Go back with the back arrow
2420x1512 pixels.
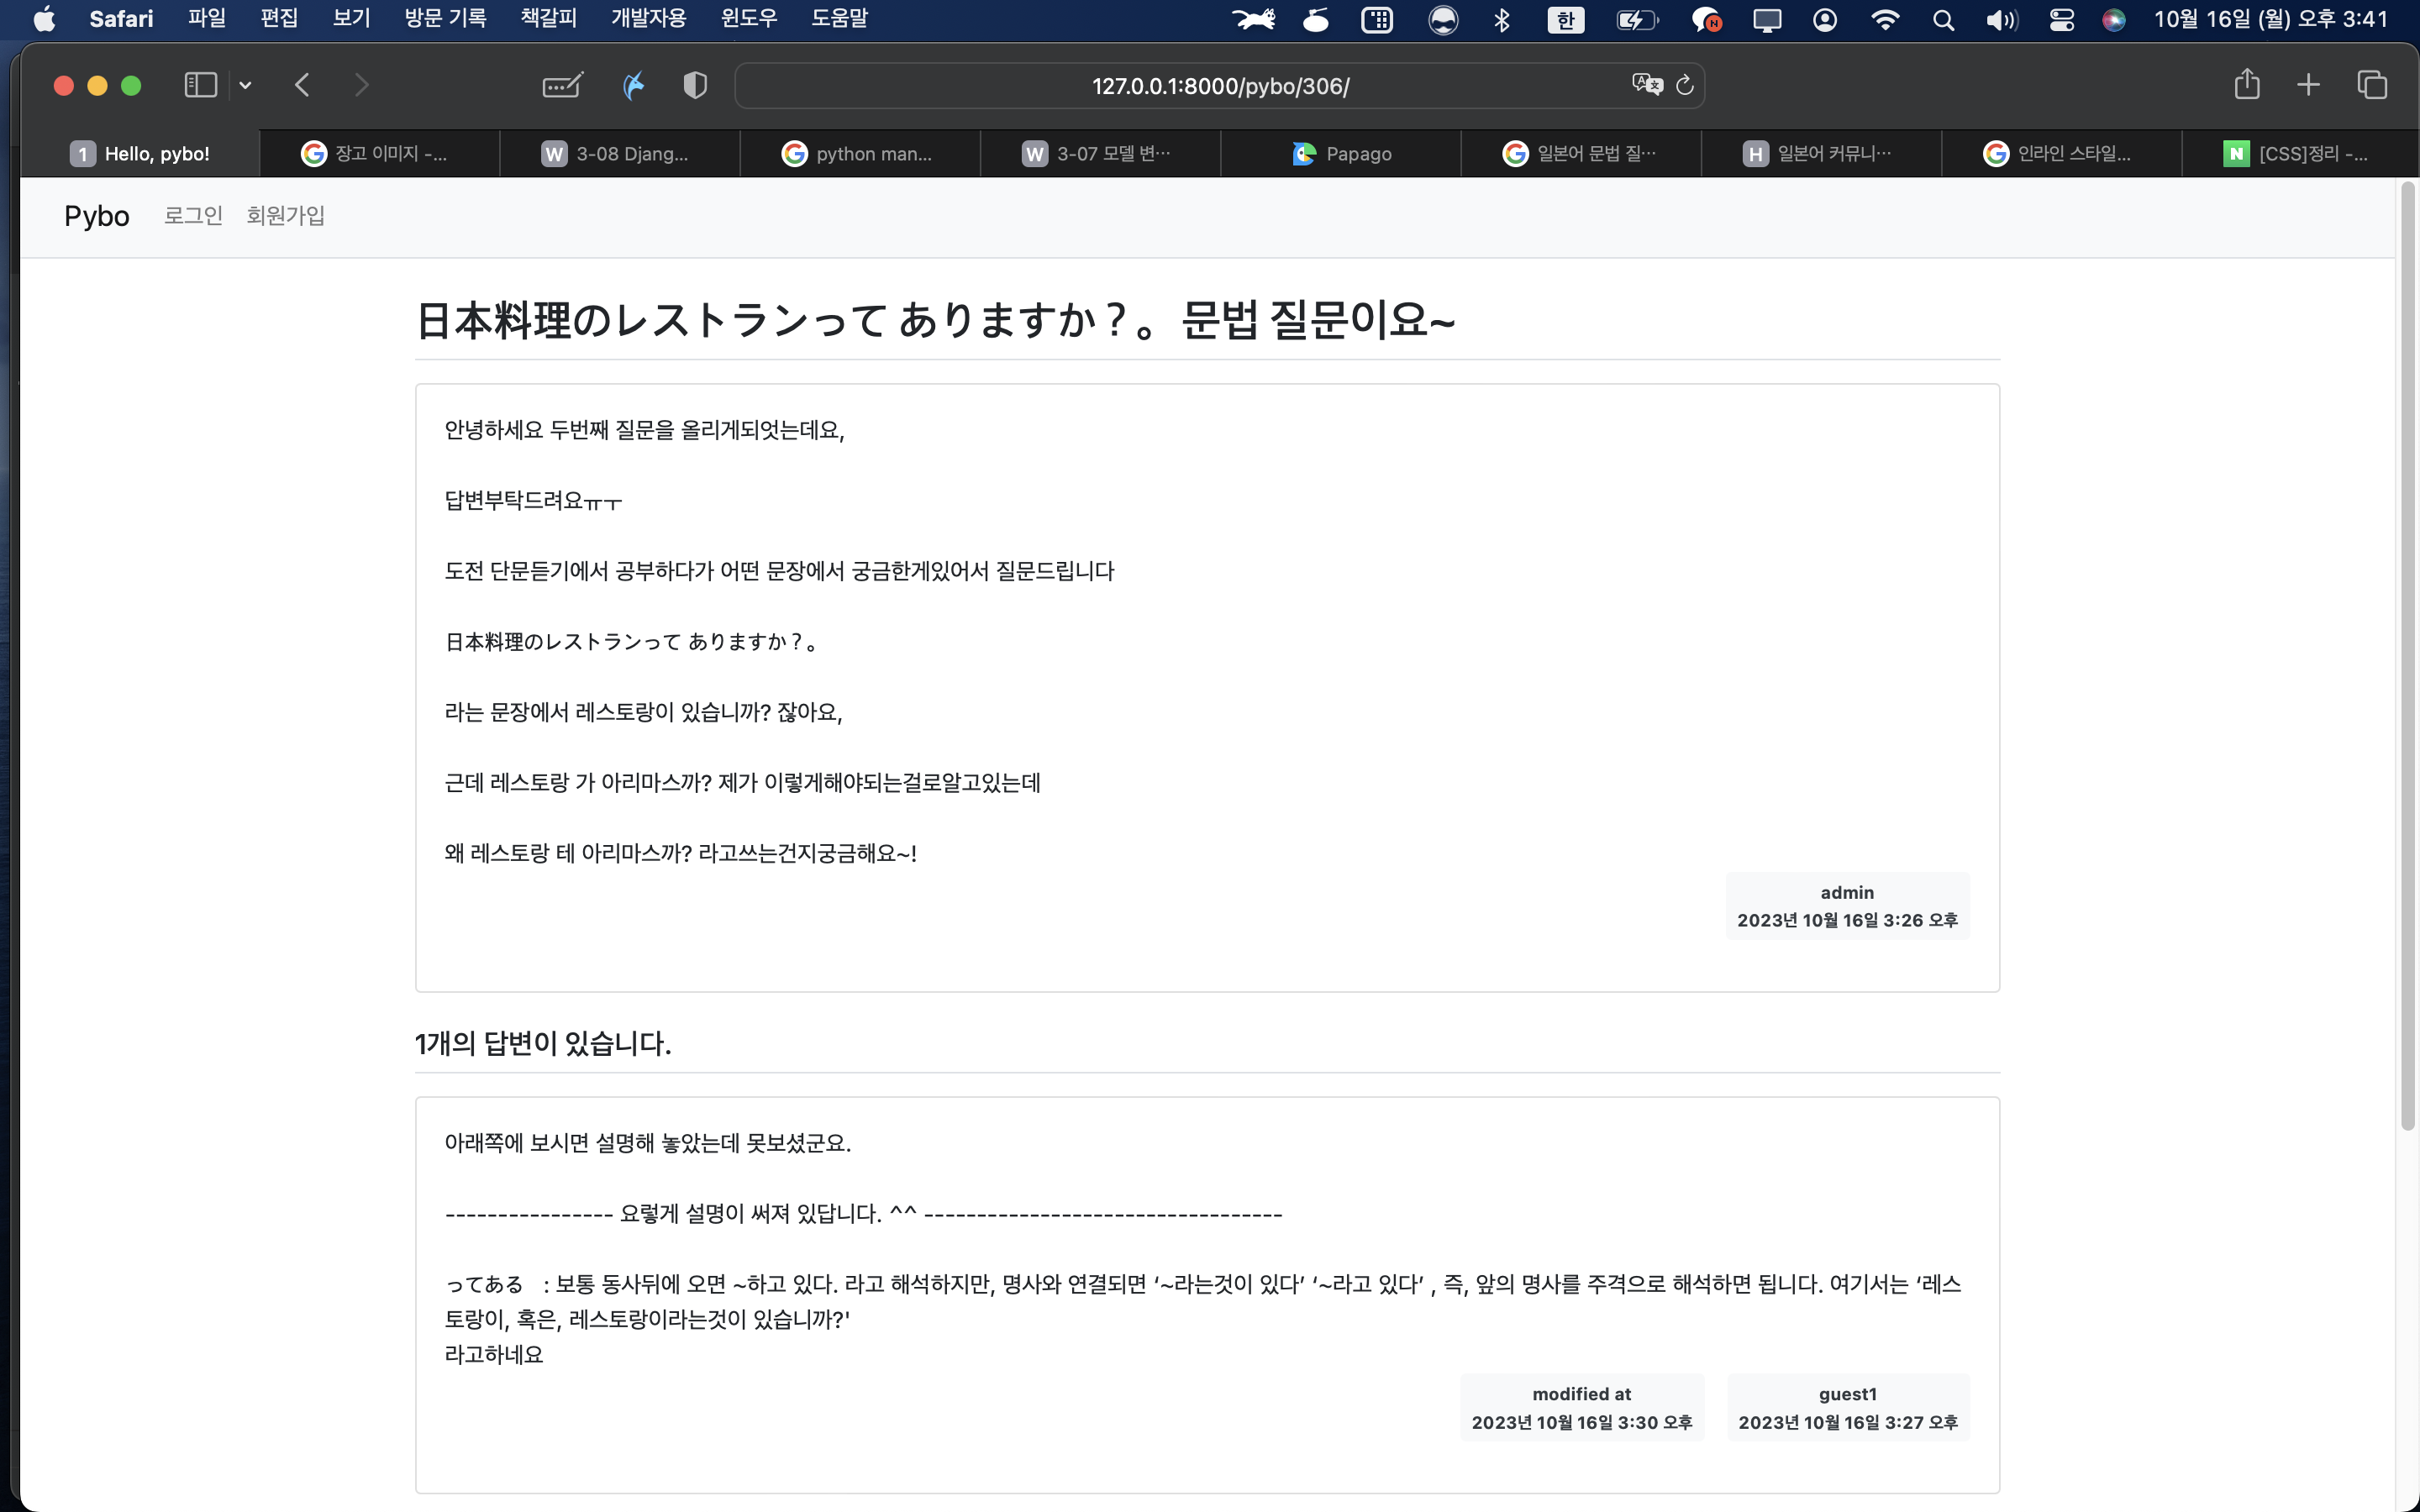(x=302, y=86)
